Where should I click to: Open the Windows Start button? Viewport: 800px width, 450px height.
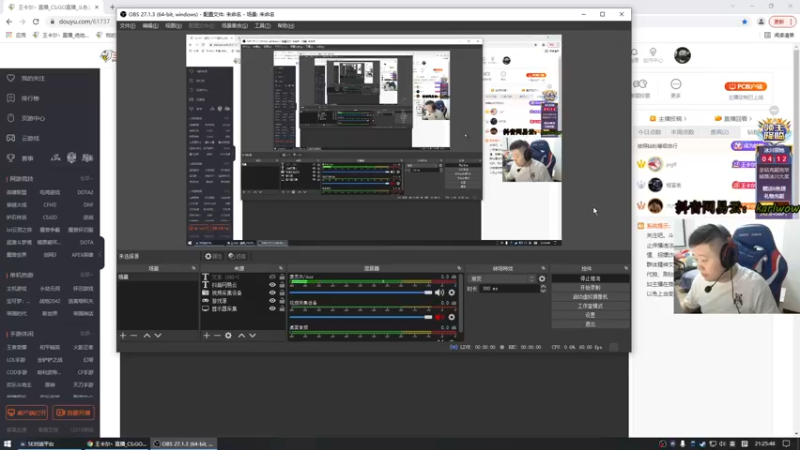(x=7, y=444)
